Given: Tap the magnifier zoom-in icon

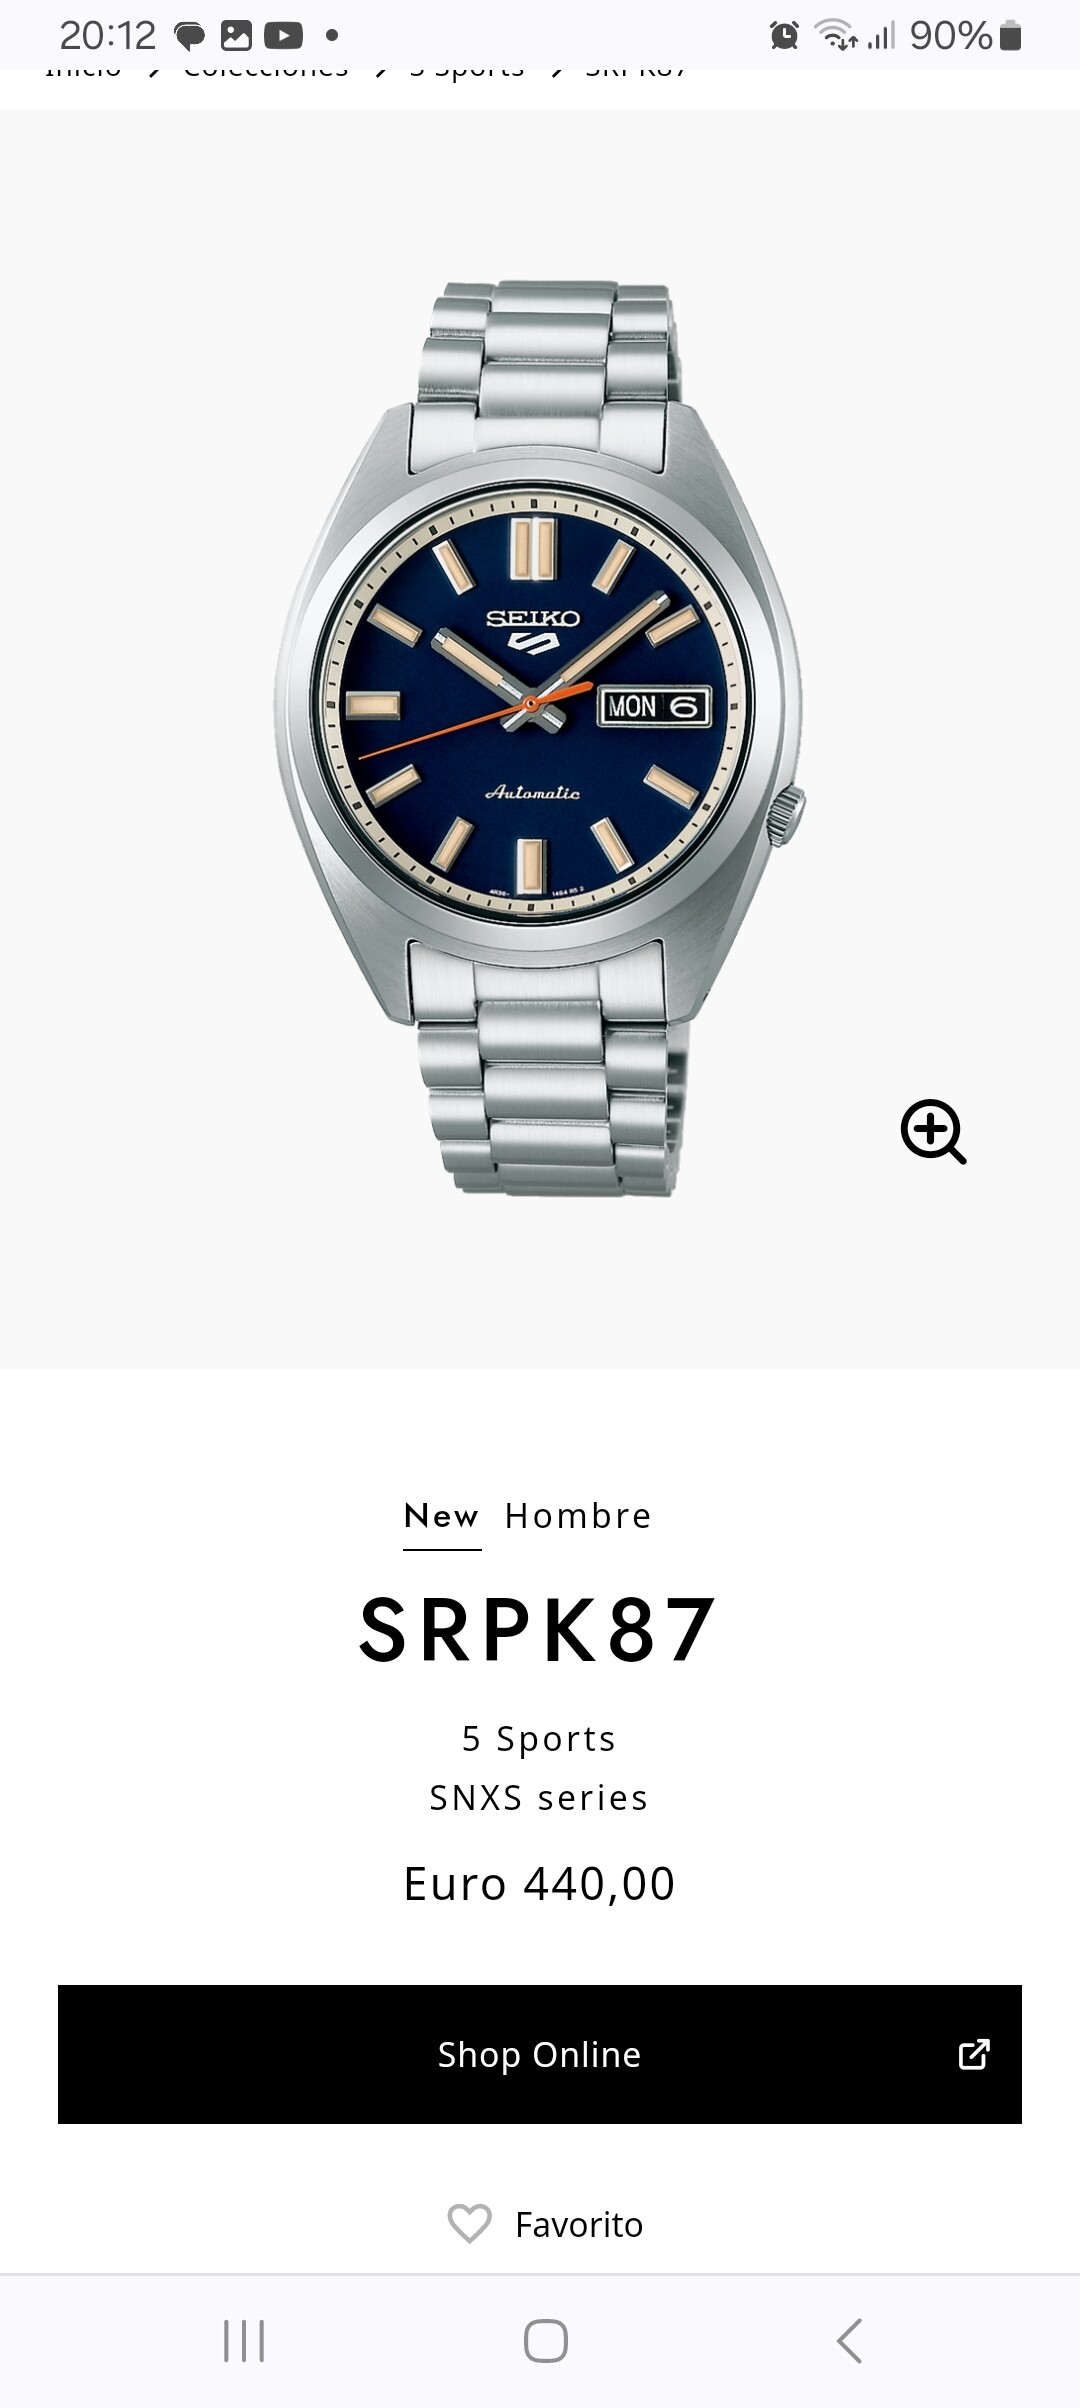Looking at the screenshot, I should click(933, 1131).
